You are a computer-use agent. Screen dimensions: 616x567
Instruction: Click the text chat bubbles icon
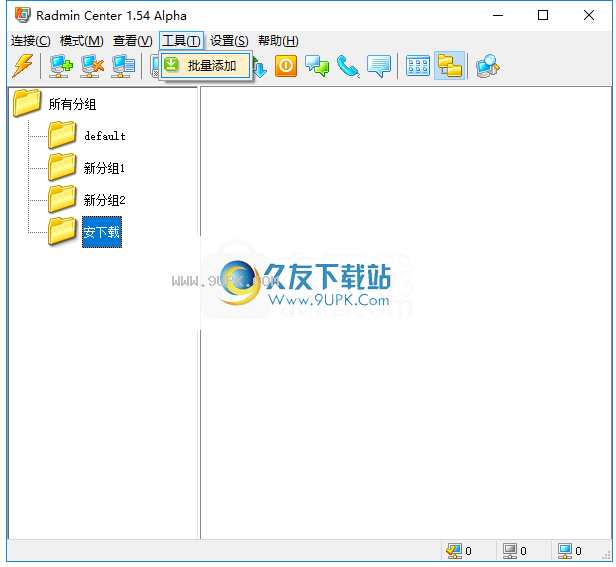[x=317, y=66]
